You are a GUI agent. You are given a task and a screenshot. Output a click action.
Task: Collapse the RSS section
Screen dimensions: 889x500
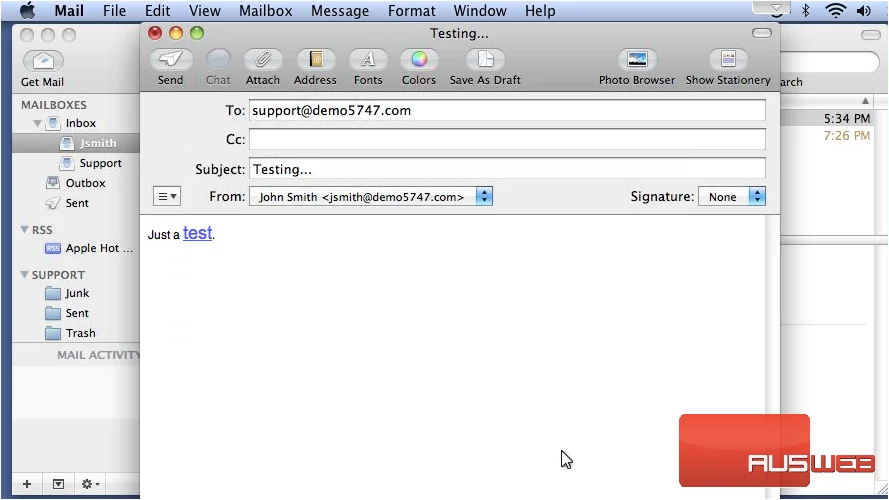click(24, 230)
